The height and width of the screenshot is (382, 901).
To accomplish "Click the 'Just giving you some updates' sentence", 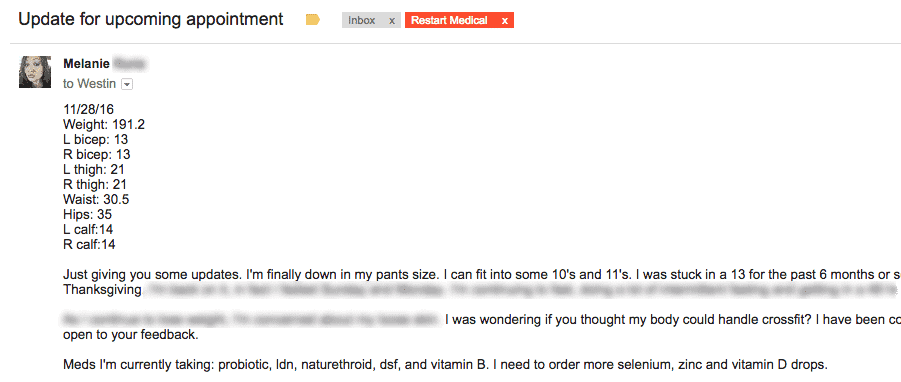I will point(151,275).
